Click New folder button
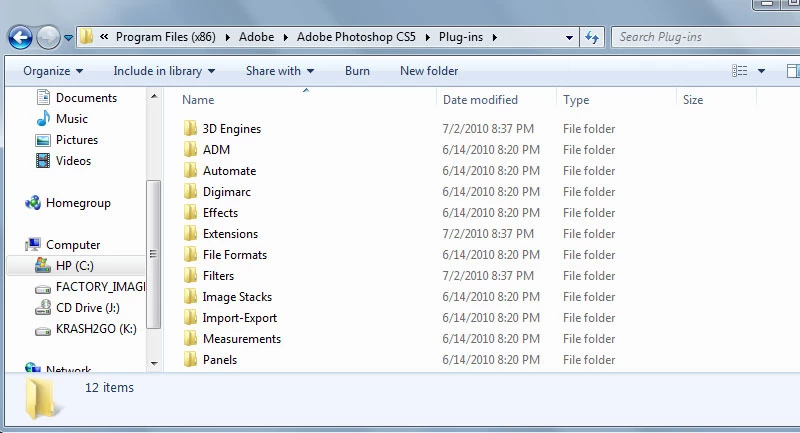Image resolution: width=800 pixels, height=433 pixels. pos(429,71)
